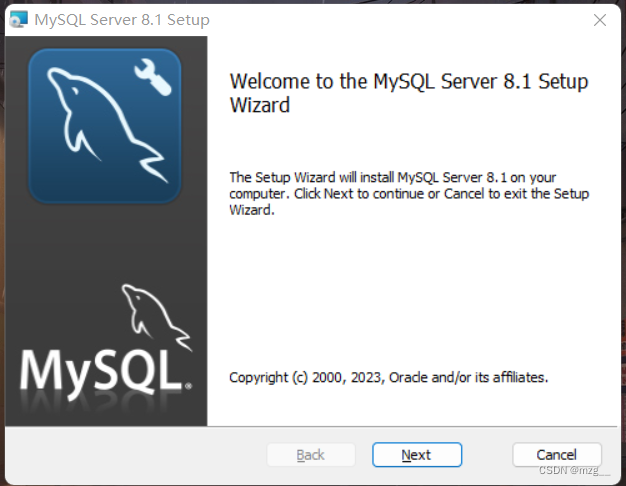Select the "Welcome to the MySQL Server 8.1 Setup Wizard" heading
Screen dimensions: 626x486
409,93
